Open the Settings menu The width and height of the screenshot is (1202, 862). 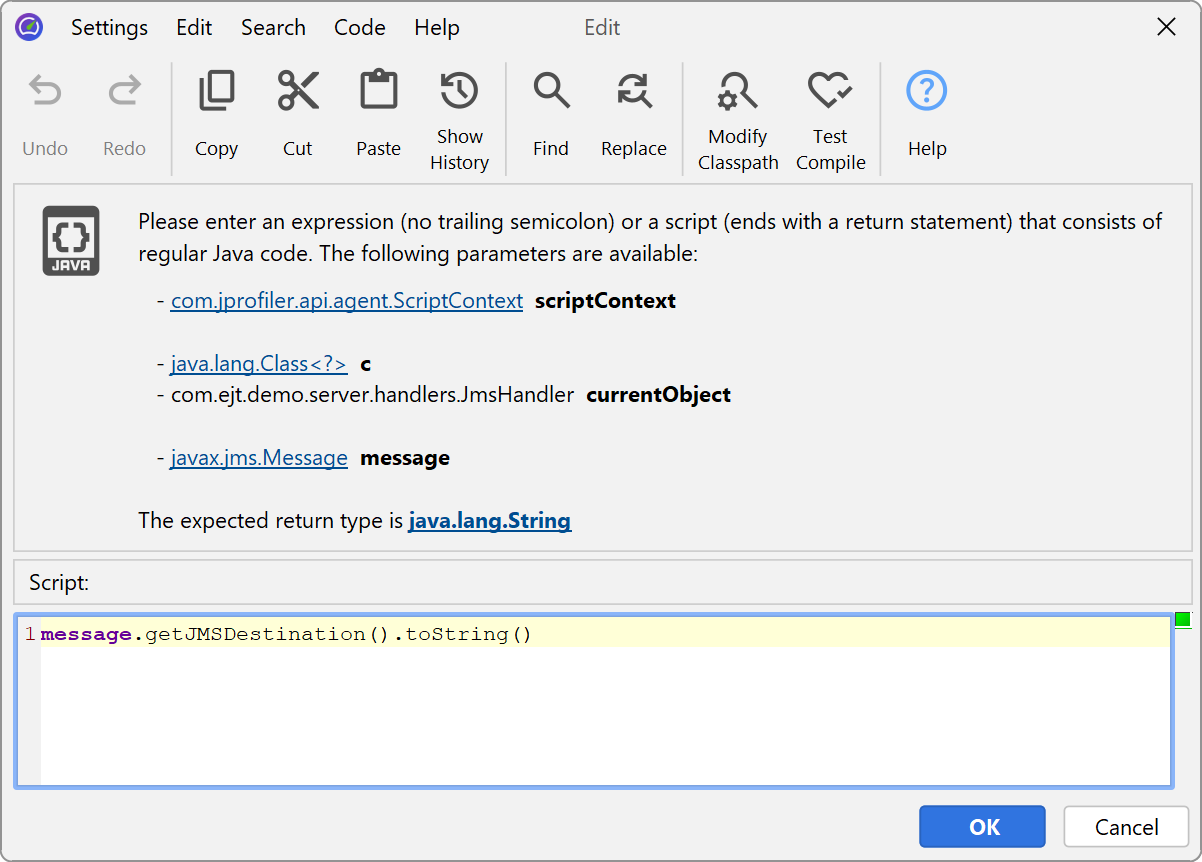[109, 28]
